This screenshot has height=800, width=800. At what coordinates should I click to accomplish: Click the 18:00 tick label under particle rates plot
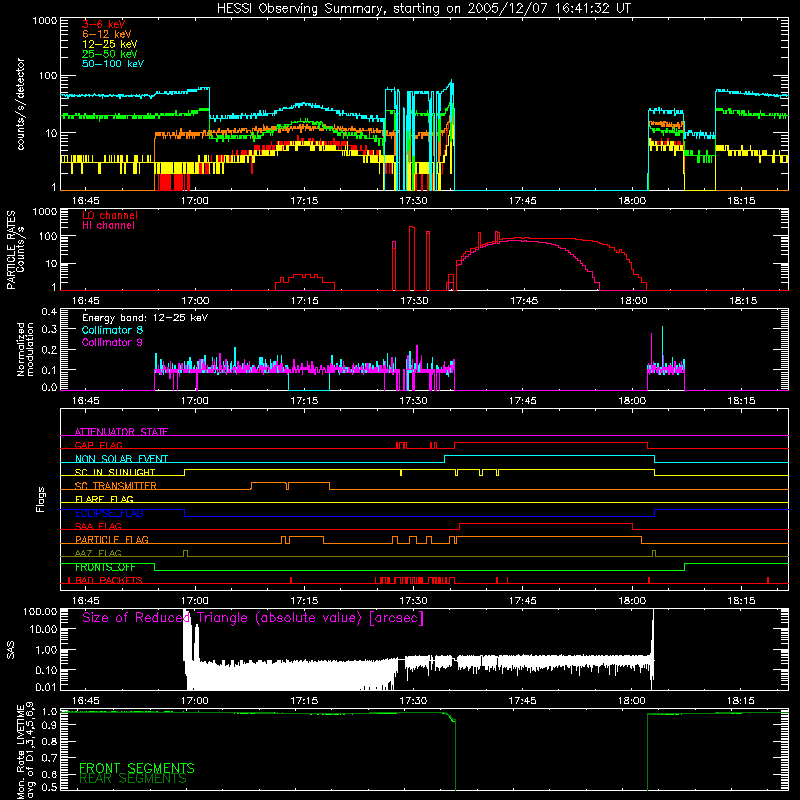(633, 301)
